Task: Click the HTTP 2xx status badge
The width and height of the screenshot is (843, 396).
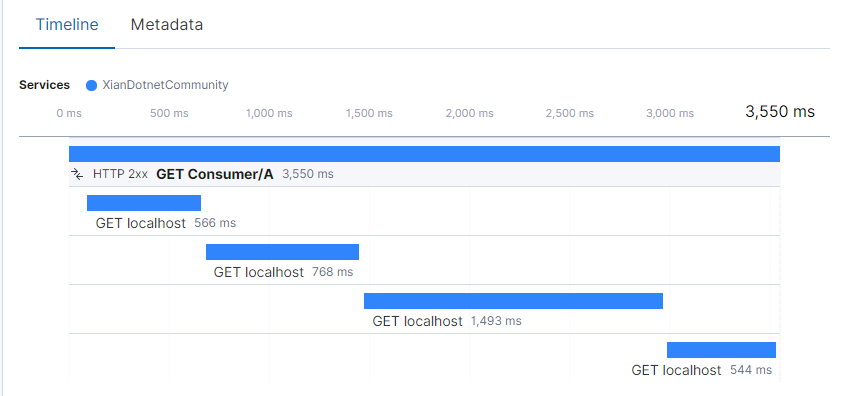Action: pos(120,174)
